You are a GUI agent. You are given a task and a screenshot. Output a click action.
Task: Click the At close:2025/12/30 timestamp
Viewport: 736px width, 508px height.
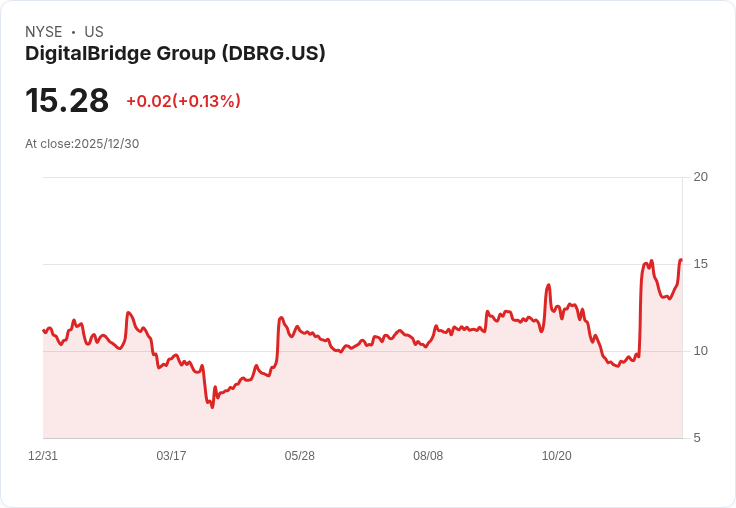coord(82,144)
